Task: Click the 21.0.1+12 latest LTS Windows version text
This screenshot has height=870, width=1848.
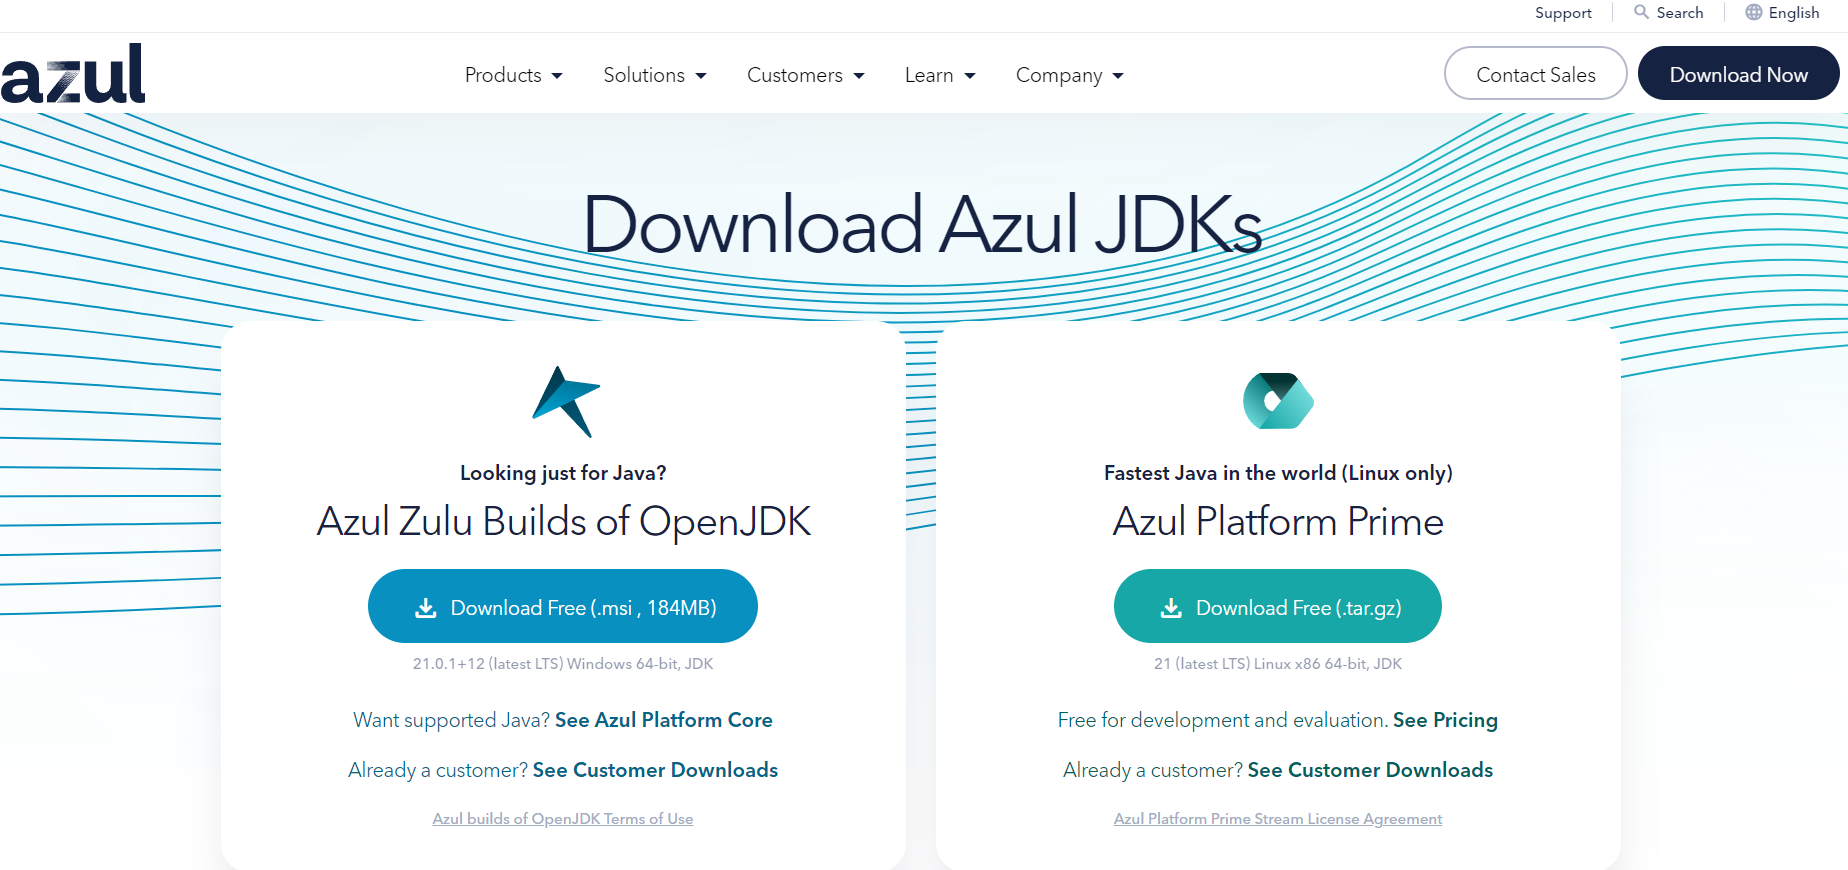Action: click(x=563, y=664)
